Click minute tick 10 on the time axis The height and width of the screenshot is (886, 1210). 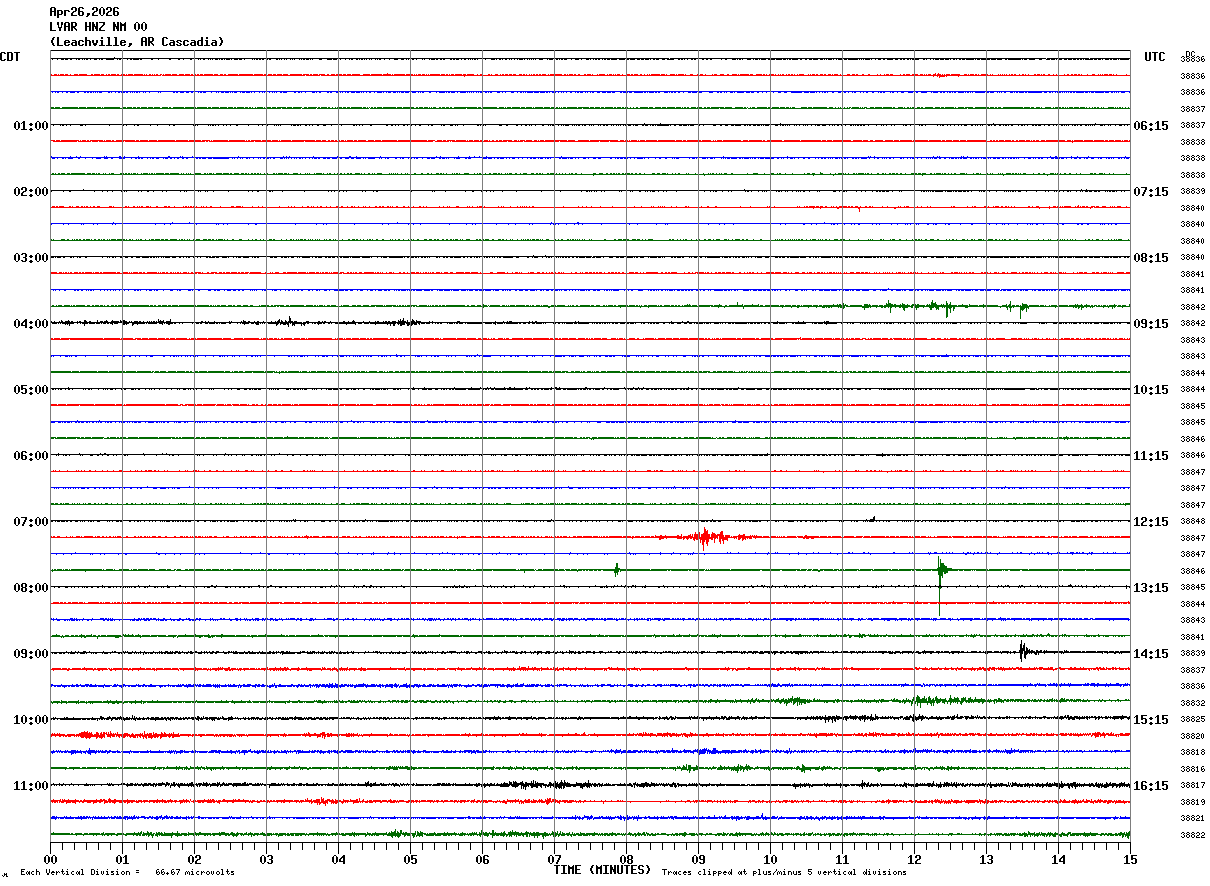(x=770, y=859)
